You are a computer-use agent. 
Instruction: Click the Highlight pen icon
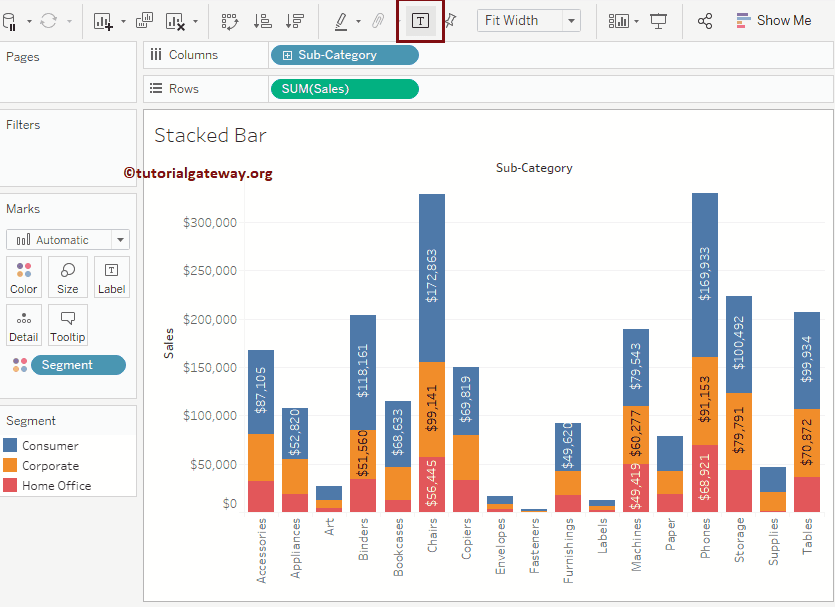(341, 21)
